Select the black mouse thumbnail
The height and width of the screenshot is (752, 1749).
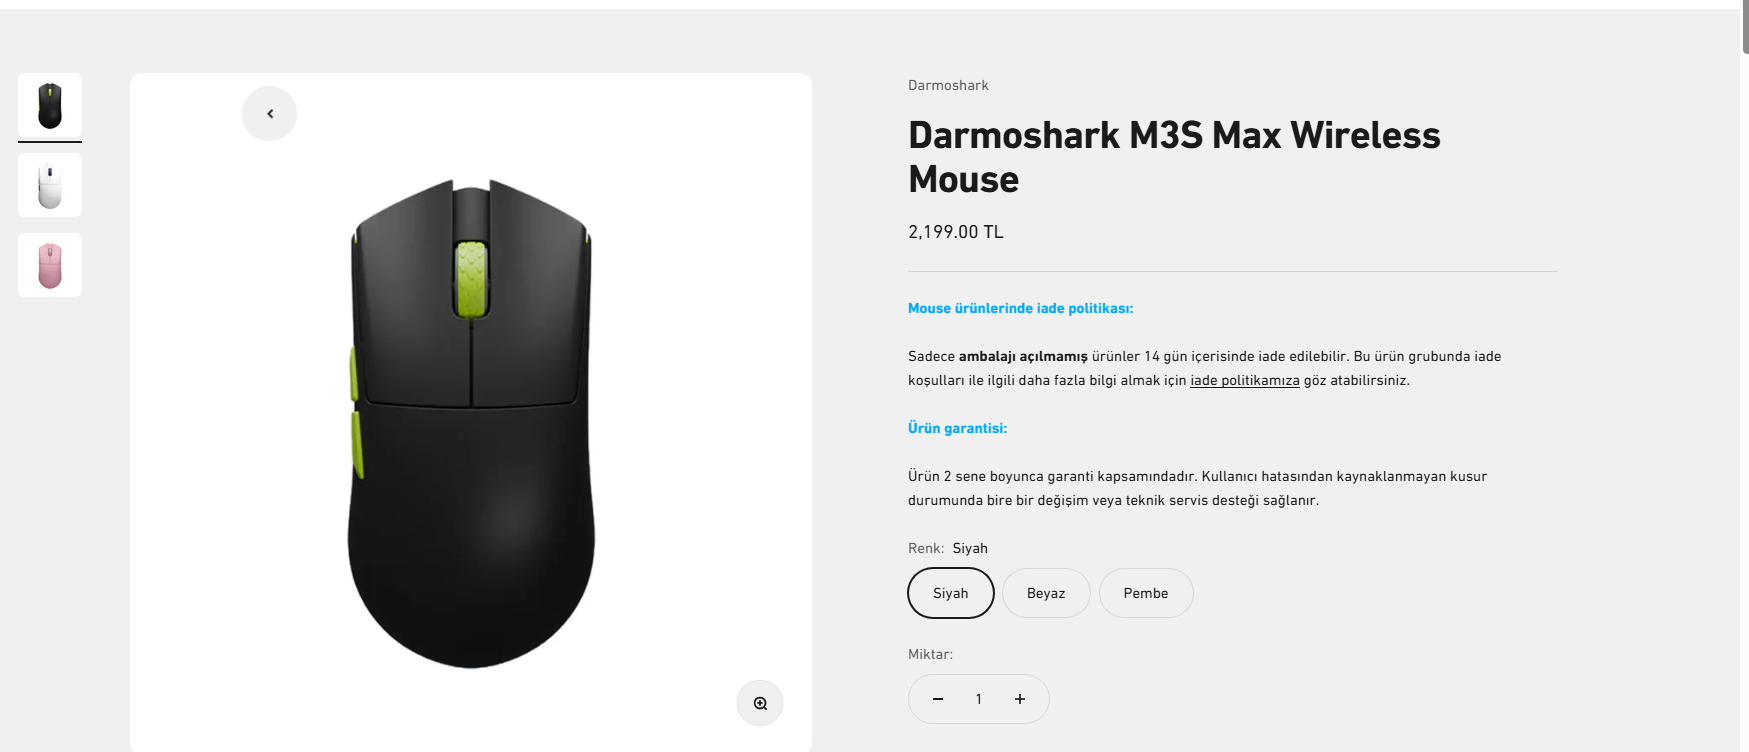coord(50,105)
